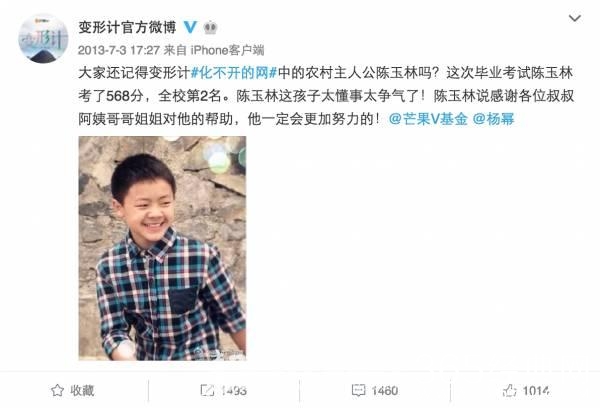Viewport: 600px width, 408px height.
Task: Click the comment bubble icon
Action: click(x=358, y=390)
